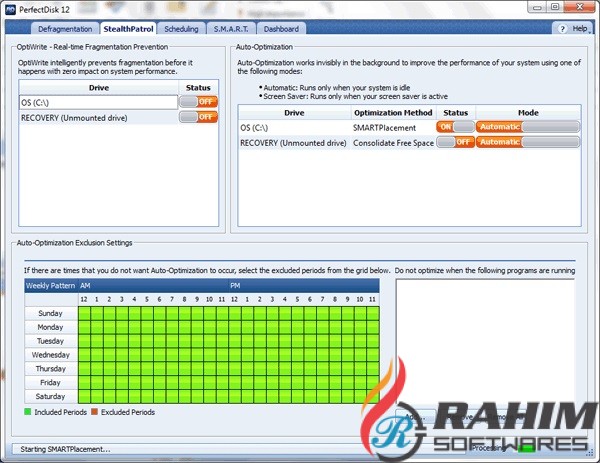Image resolution: width=600 pixels, height=463 pixels.
Task: Open the Help menu
Action: [x=574, y=29]
